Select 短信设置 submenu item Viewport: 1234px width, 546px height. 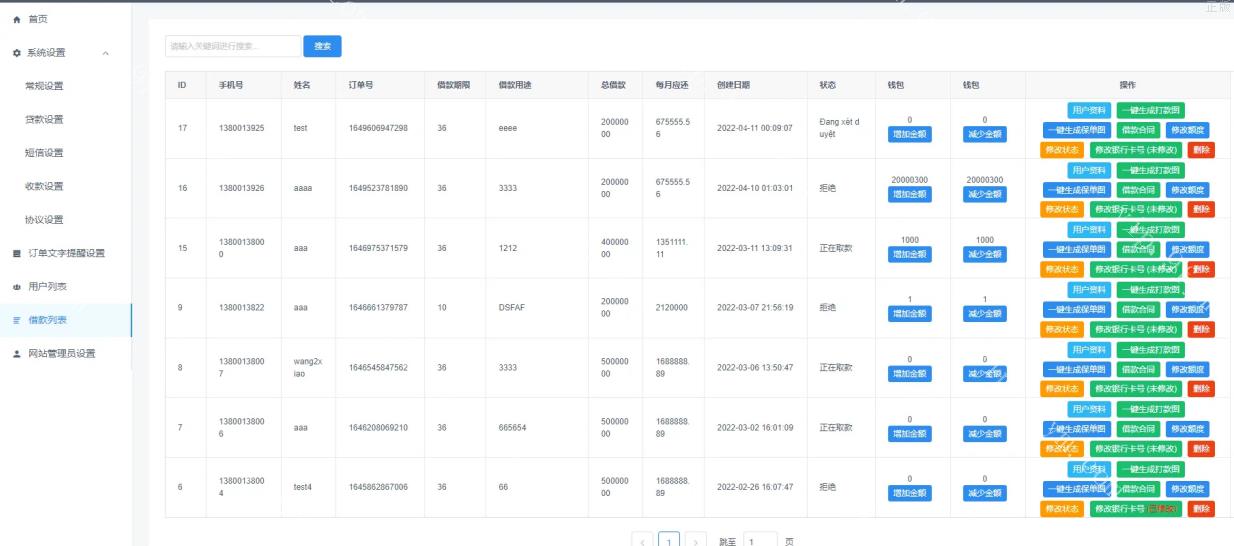click(x=44, y=153)
